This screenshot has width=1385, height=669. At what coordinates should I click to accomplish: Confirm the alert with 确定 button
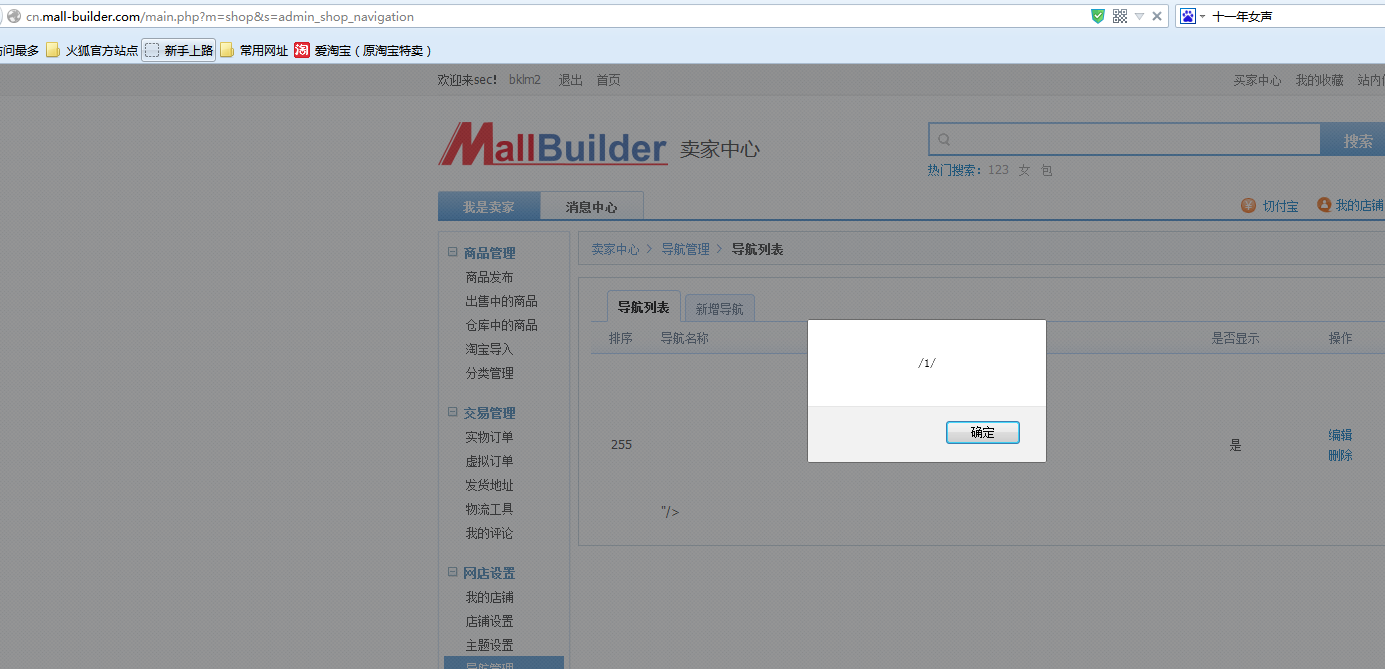[983, 432]
